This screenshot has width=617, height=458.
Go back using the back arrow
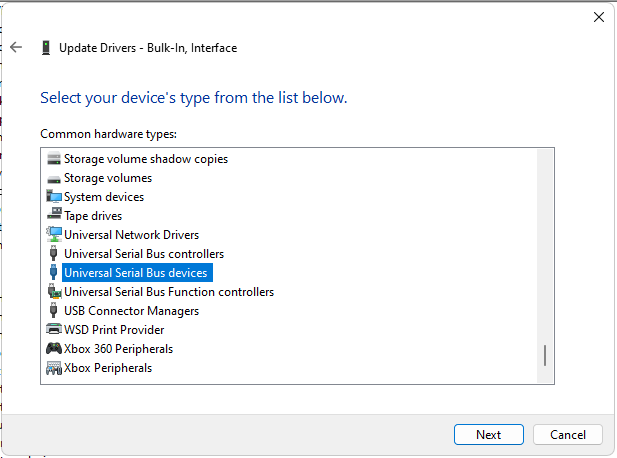click(16, 47)
